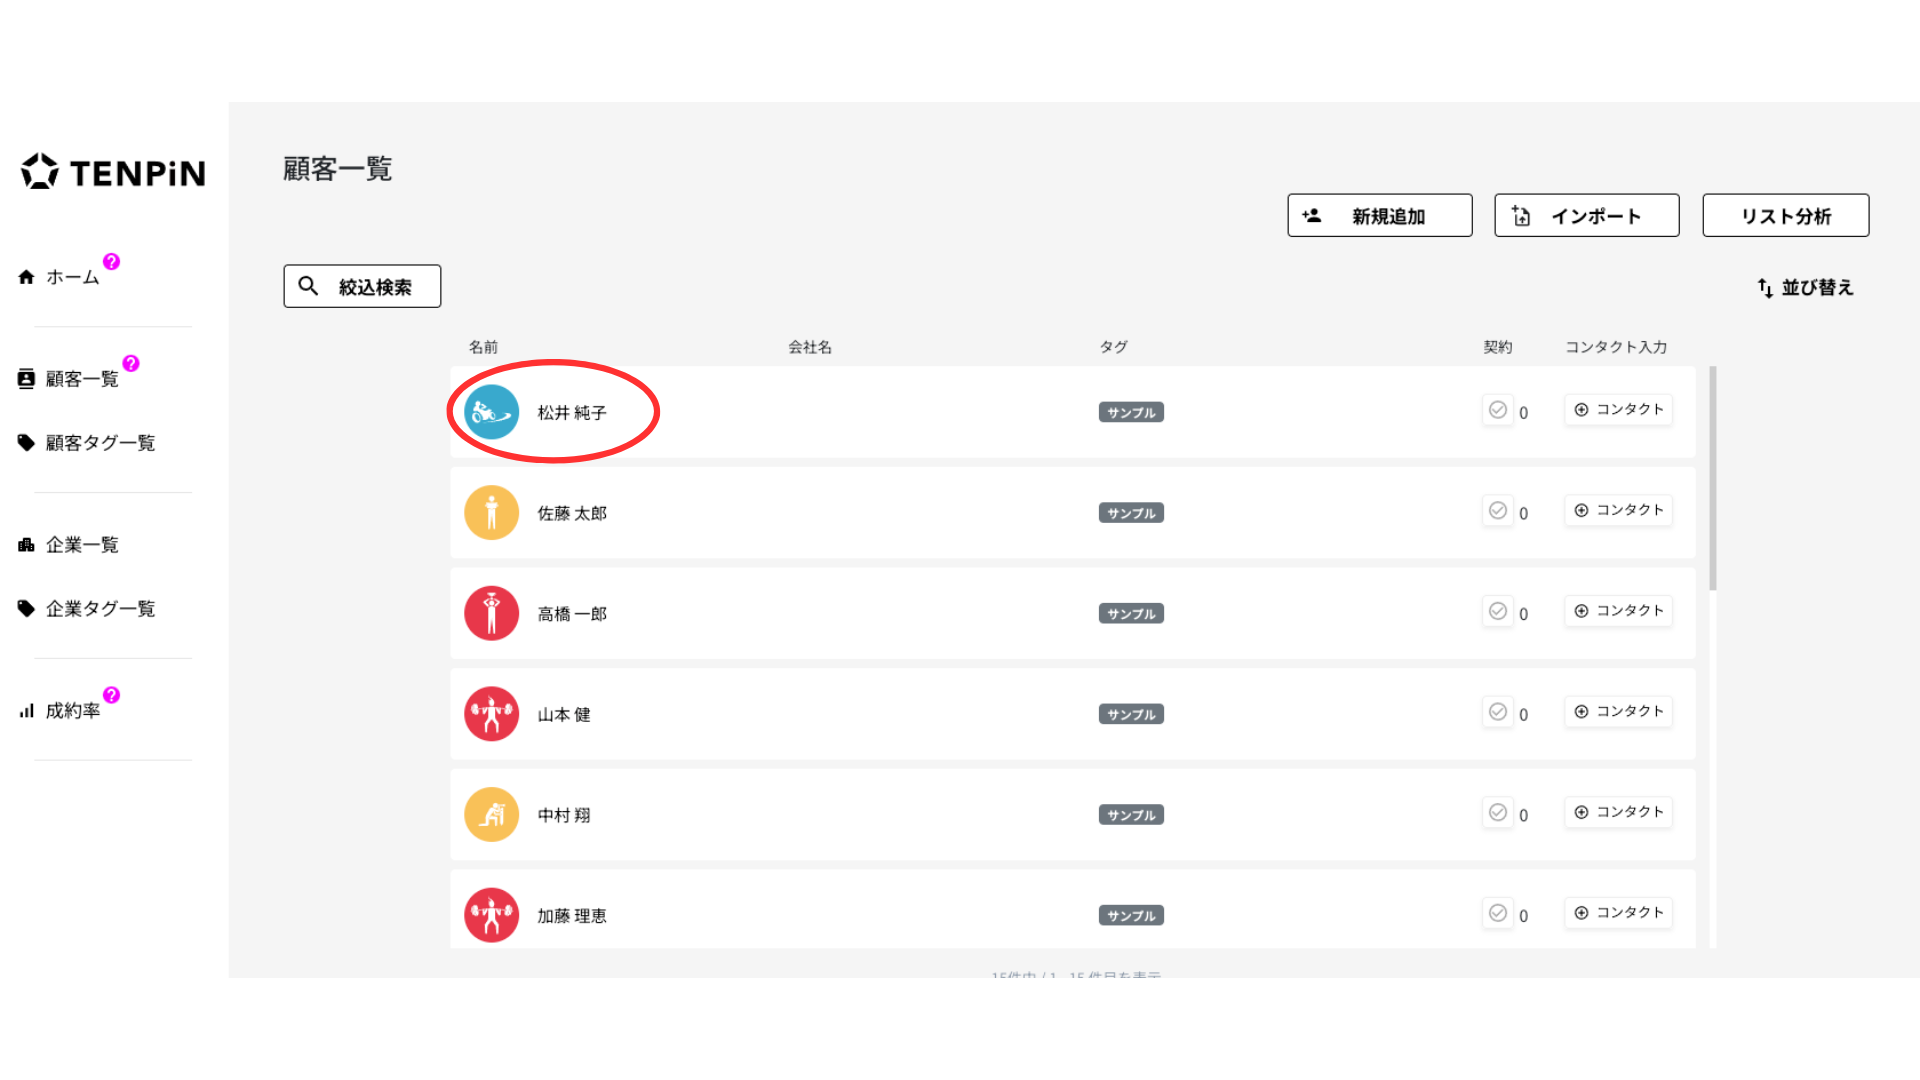Toggle contract checkmark for 高橋 一郎
The width and height of the screenshot is (1920, 1080).
[x=1497, y=611]
